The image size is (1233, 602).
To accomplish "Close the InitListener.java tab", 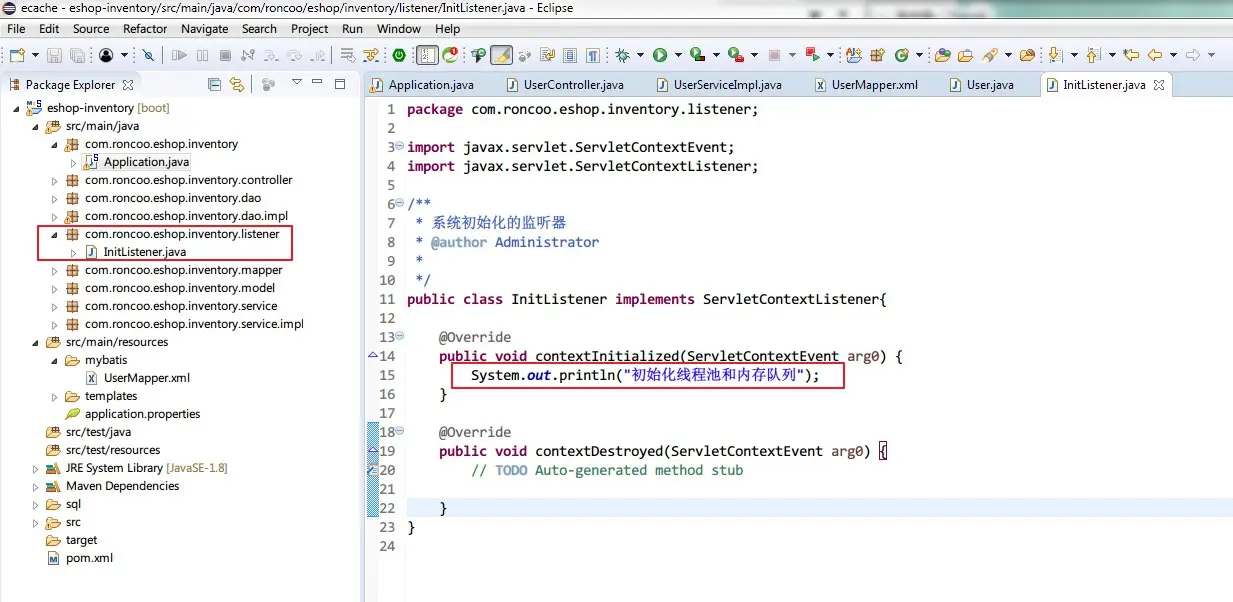I will [x=1159, y=85].
